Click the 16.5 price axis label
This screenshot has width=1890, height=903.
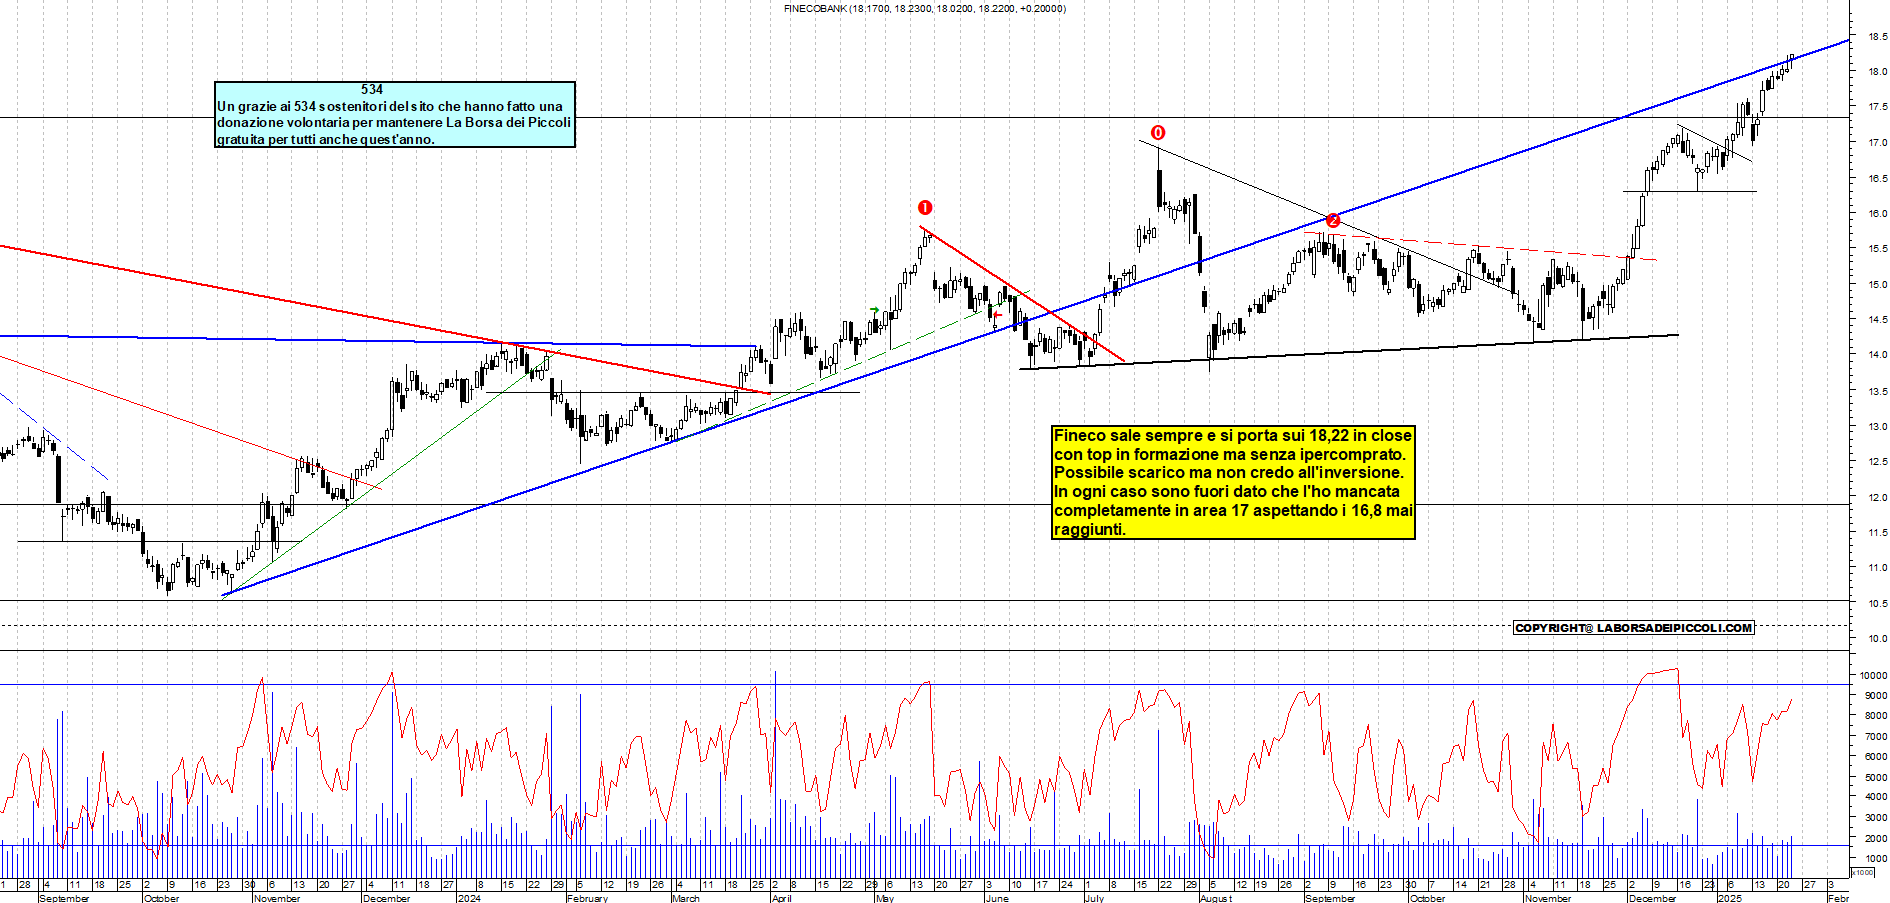coord(1878,179)
